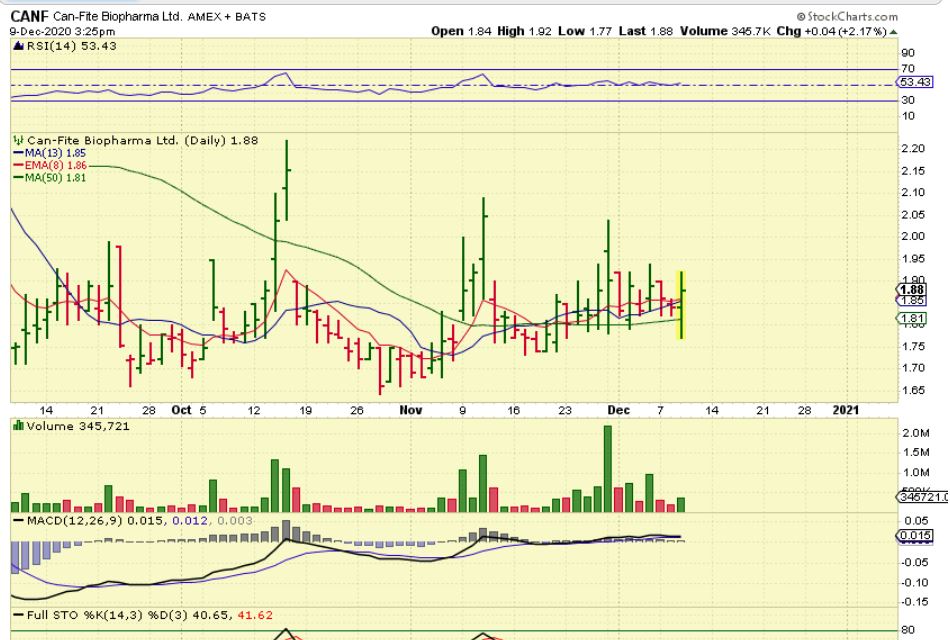Image resolution: width=950 pixels, height=640 pixels.
Task: Click the Full STO legend line marker
Action: pyautogui.click(x=17, y=615)
